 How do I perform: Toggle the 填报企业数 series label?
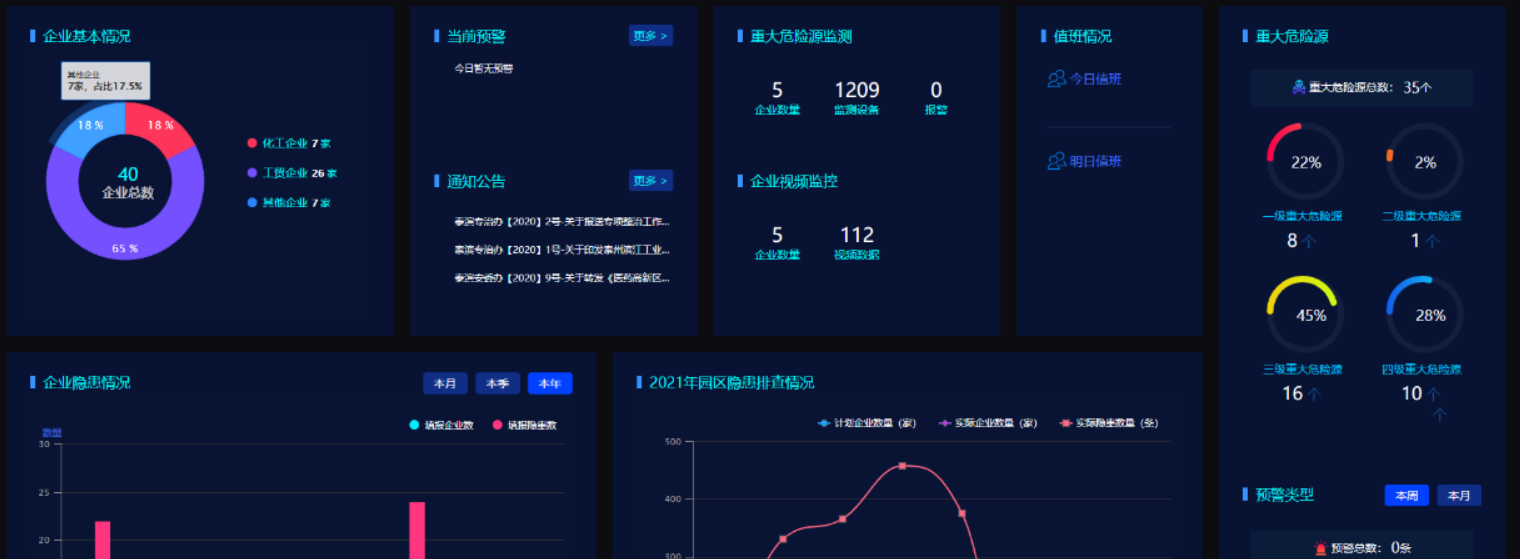(x=449, y=426)
